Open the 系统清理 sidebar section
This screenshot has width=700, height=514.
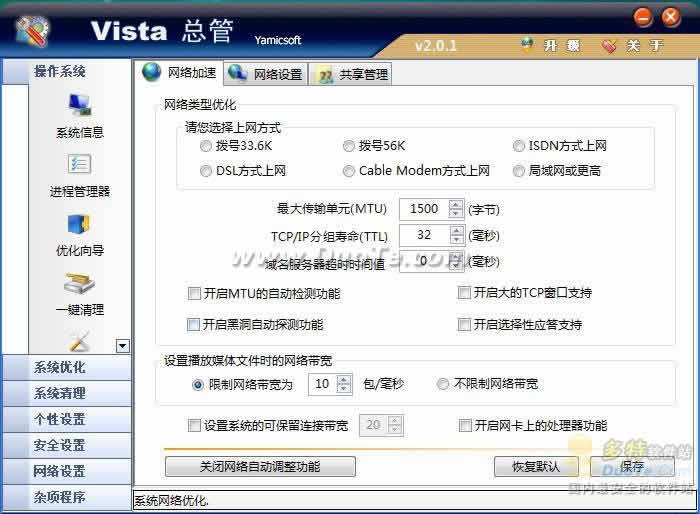(67, 393)
